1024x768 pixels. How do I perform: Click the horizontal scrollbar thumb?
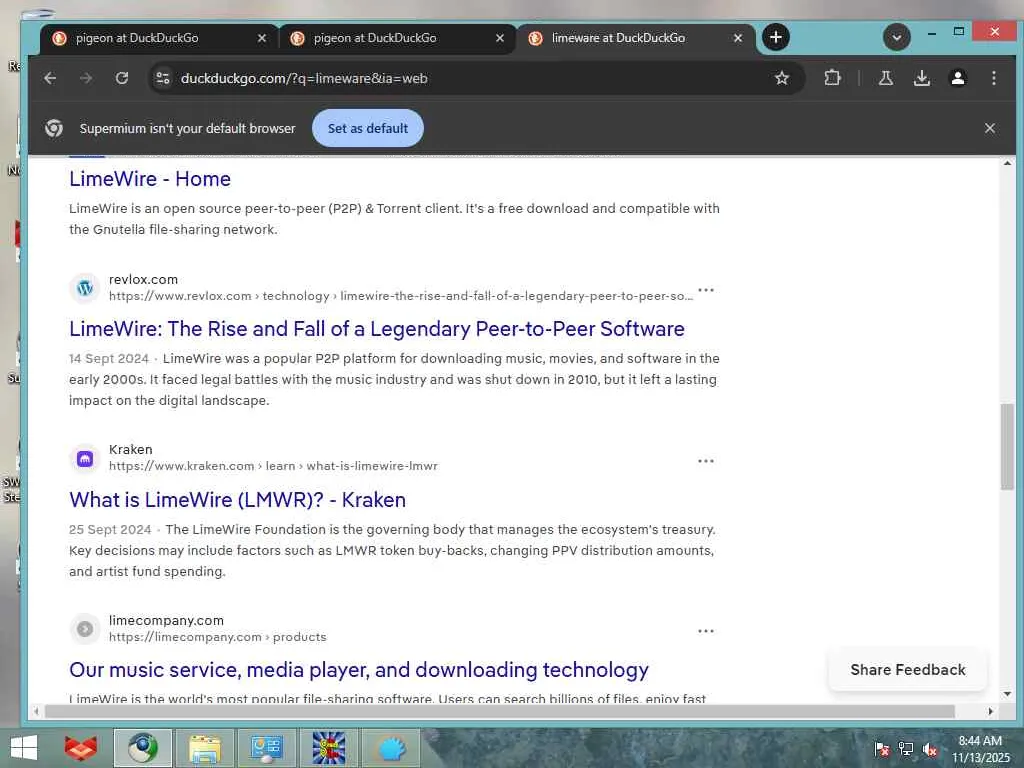click(x=500, y=711)
